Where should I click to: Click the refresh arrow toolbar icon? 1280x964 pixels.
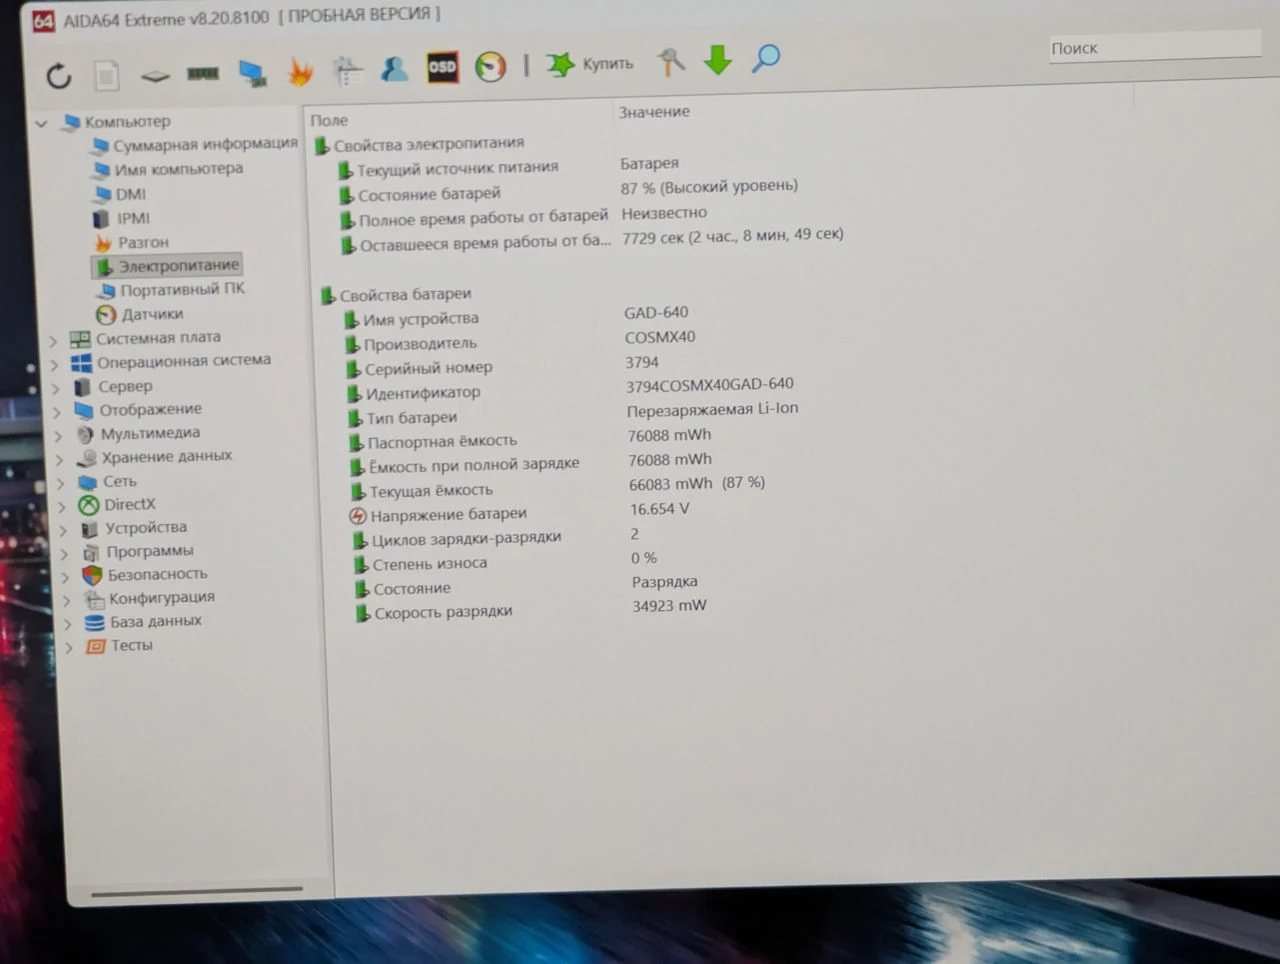(59, 75)
